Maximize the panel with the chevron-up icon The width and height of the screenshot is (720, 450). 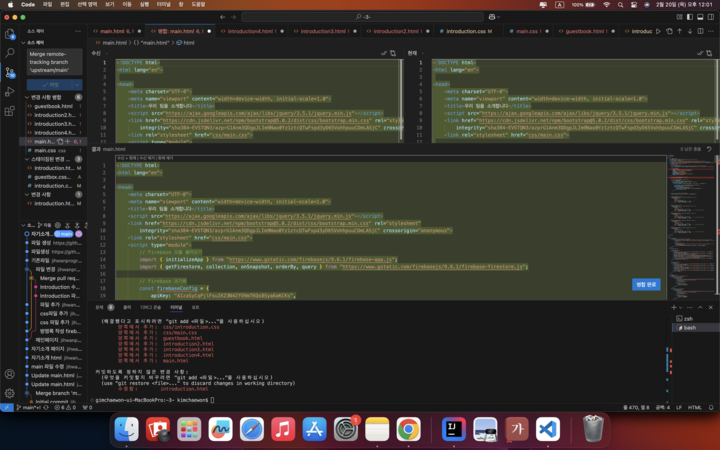tap(700, 307)
